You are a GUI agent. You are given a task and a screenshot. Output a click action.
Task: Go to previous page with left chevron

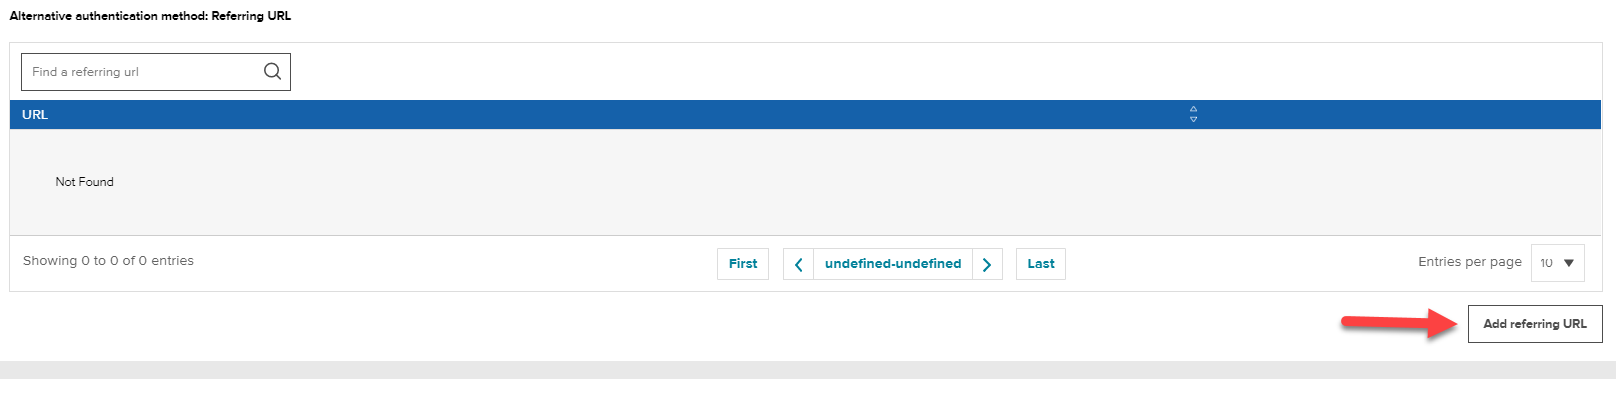coord(798,264)
